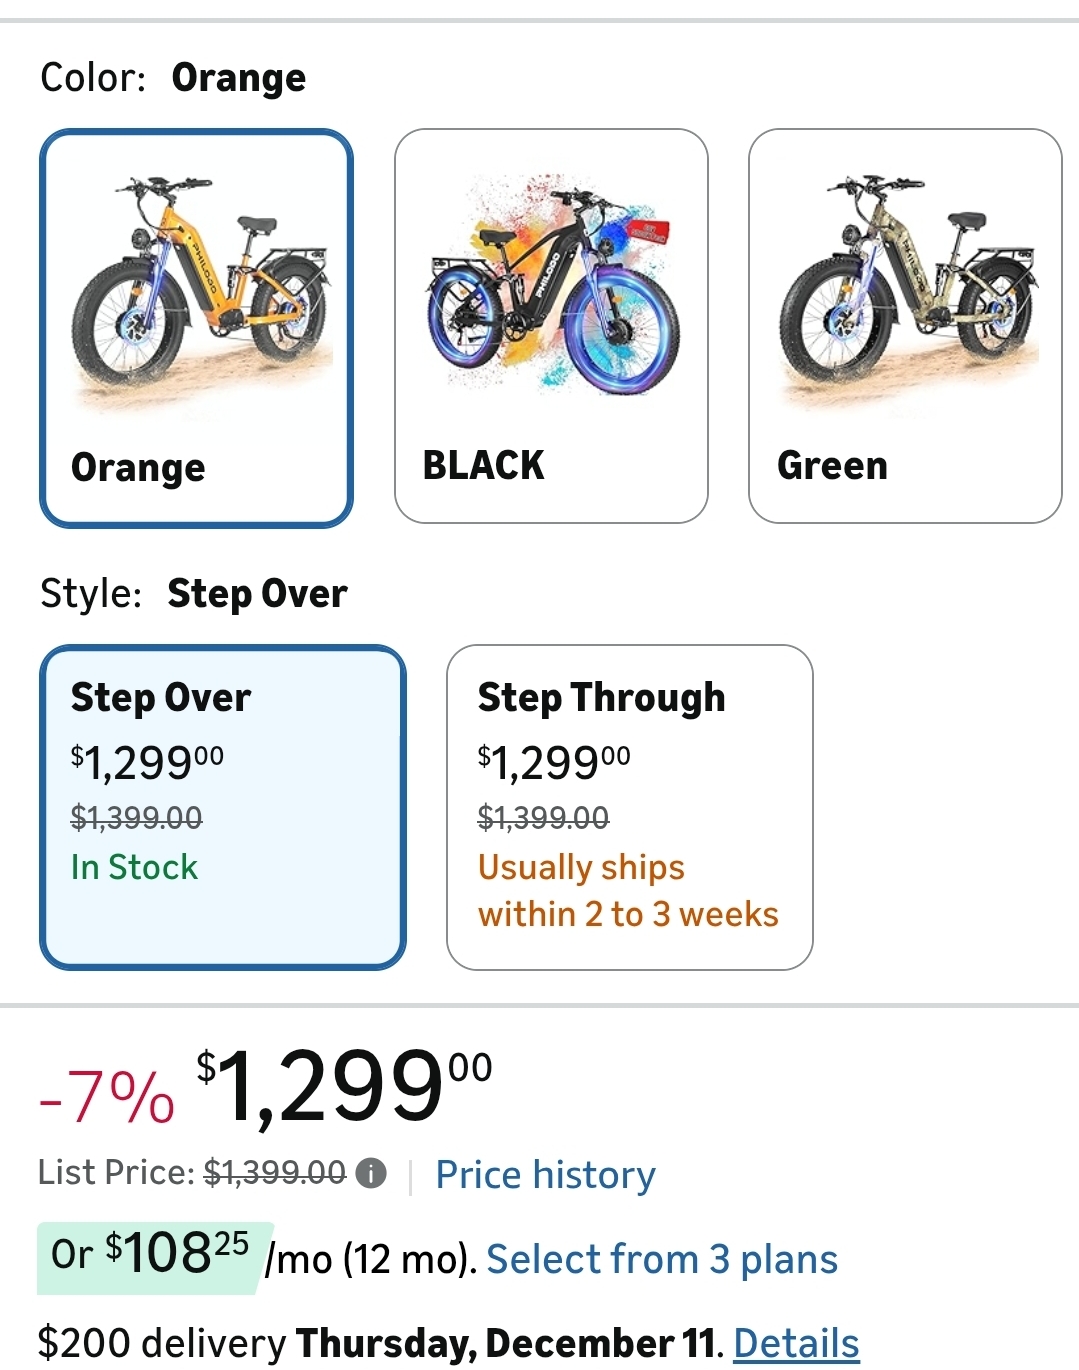
Task: Click the 'In Stock' availability text
Action: click(134, 867)
